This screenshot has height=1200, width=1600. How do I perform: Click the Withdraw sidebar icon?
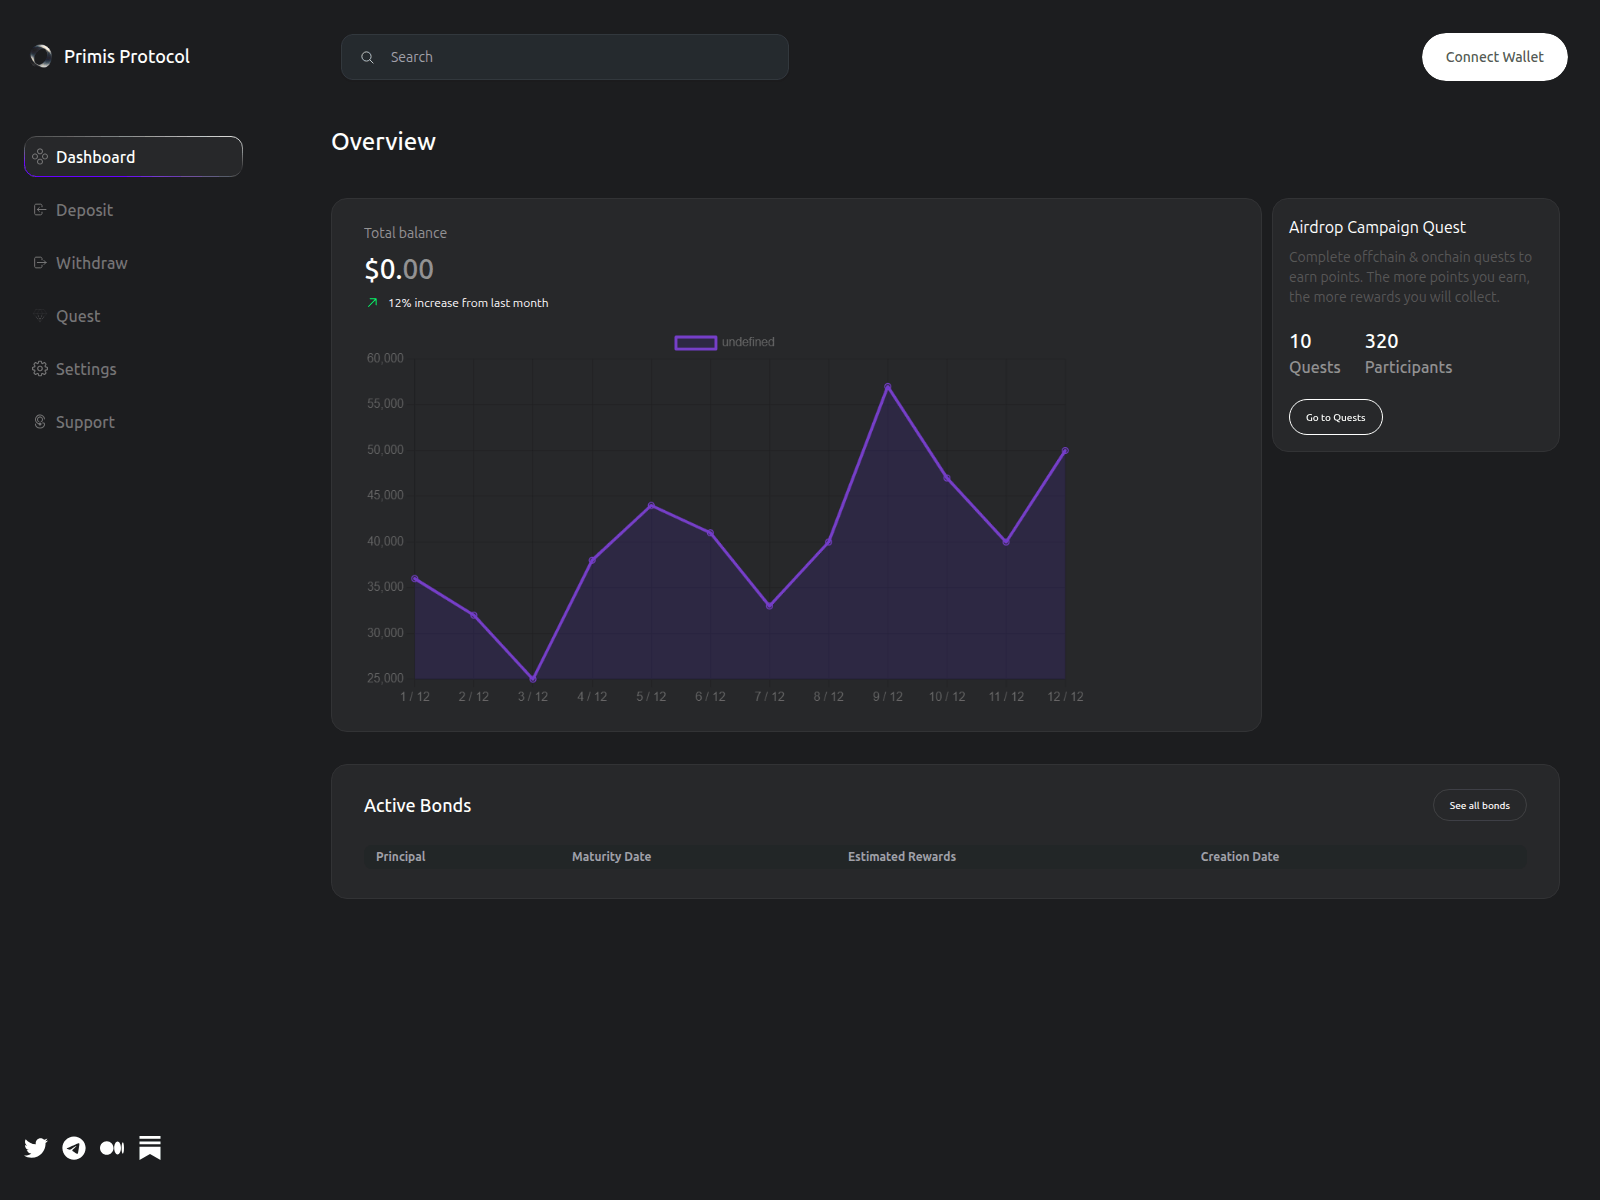40,263
